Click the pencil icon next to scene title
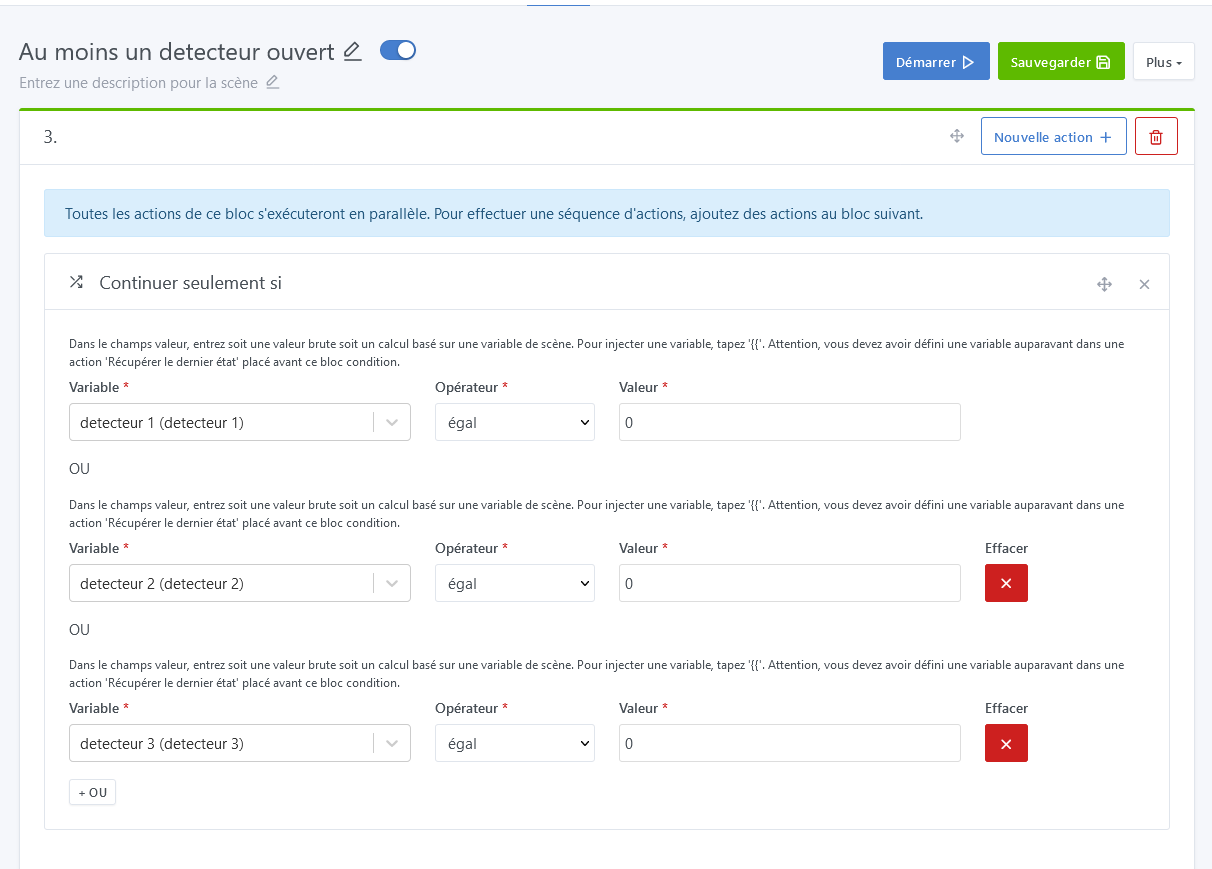Screen dimensions: 1212x869 point(352,51)
